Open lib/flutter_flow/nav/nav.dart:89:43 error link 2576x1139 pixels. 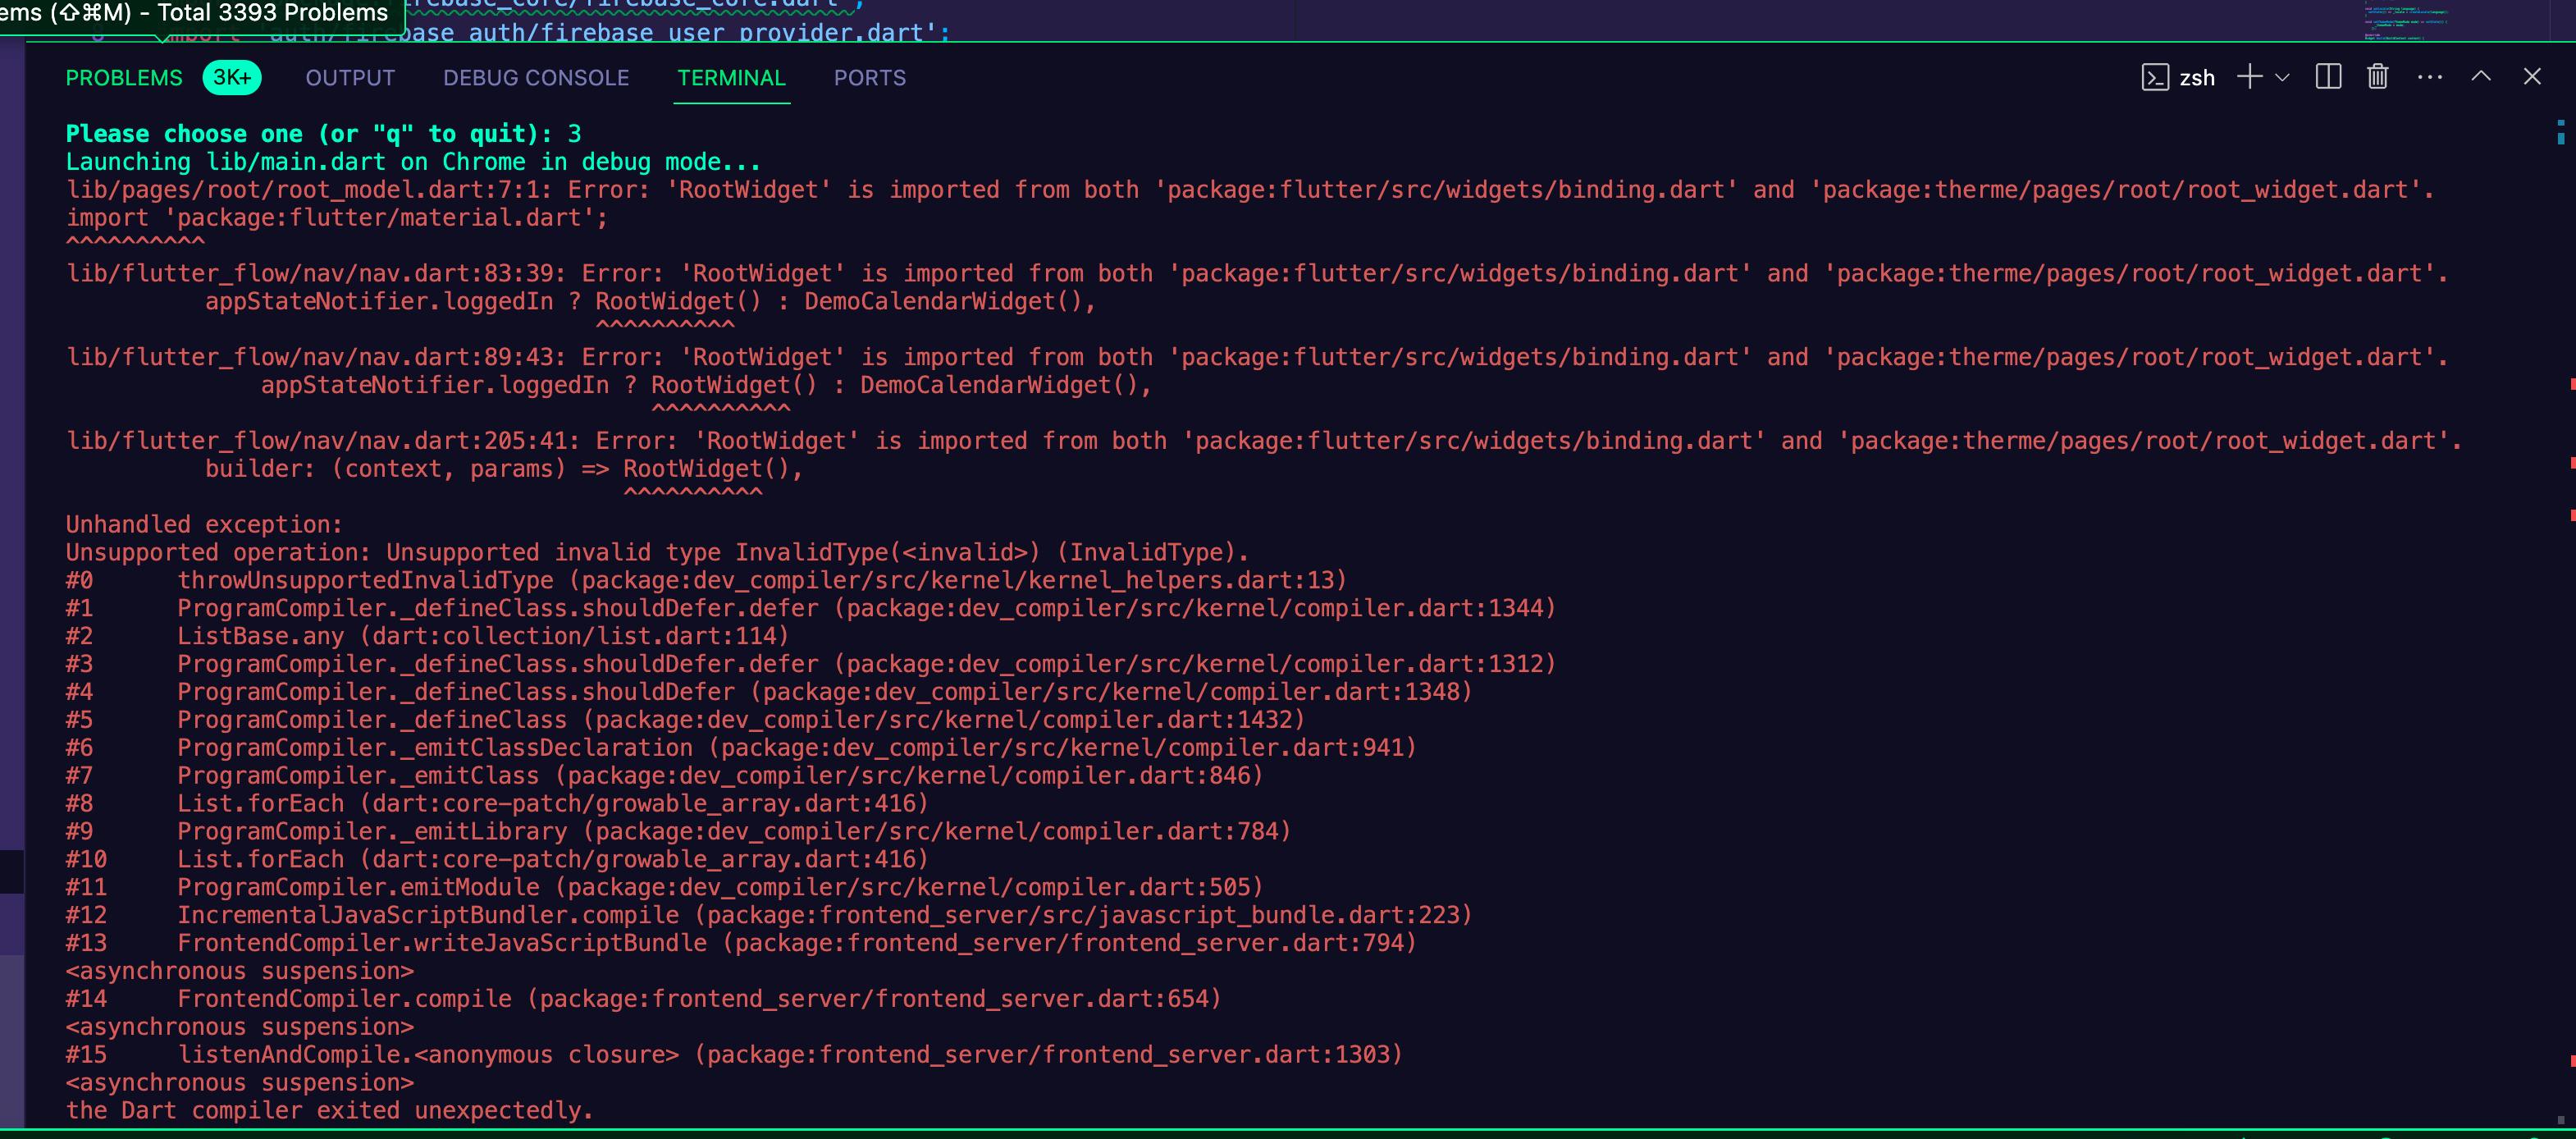pos(317,358)
